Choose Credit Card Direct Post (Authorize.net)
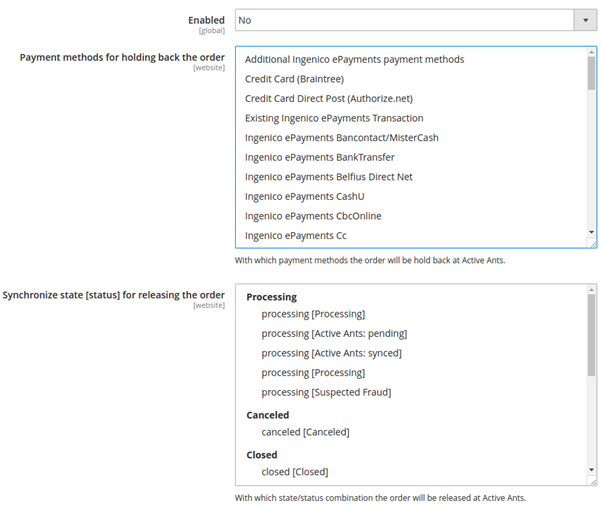602x509 pixels. point(328,99)
